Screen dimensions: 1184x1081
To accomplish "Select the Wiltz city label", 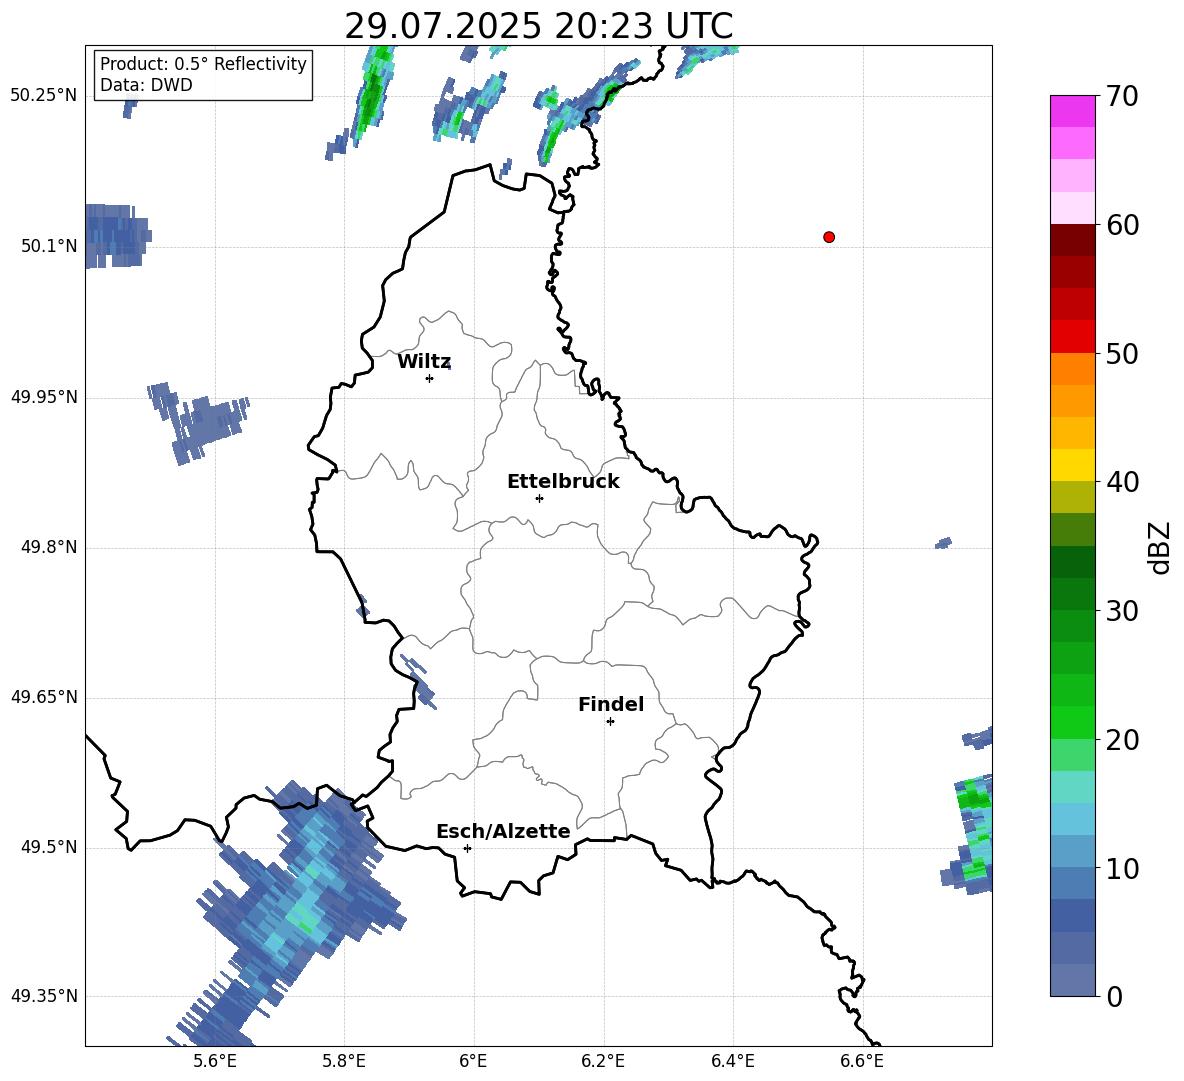I will point(424,362).
